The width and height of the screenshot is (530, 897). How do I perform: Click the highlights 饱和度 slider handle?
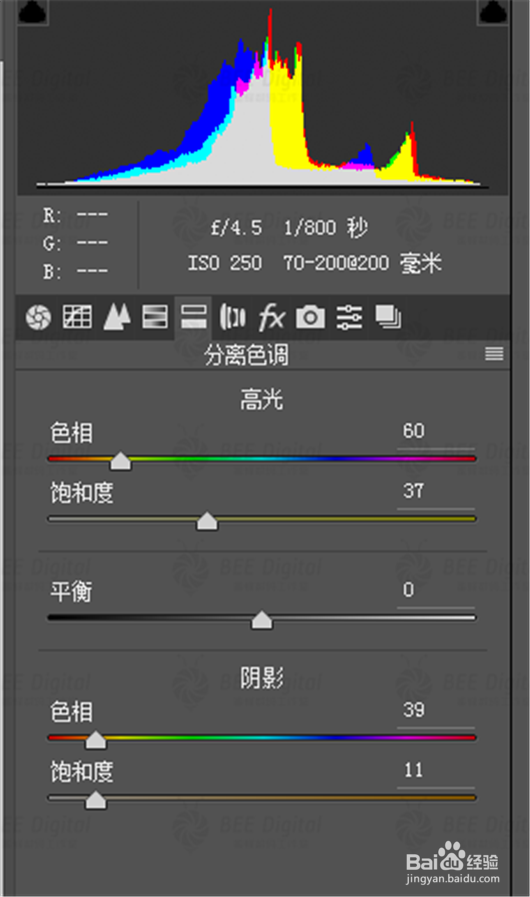pos(207,522)
